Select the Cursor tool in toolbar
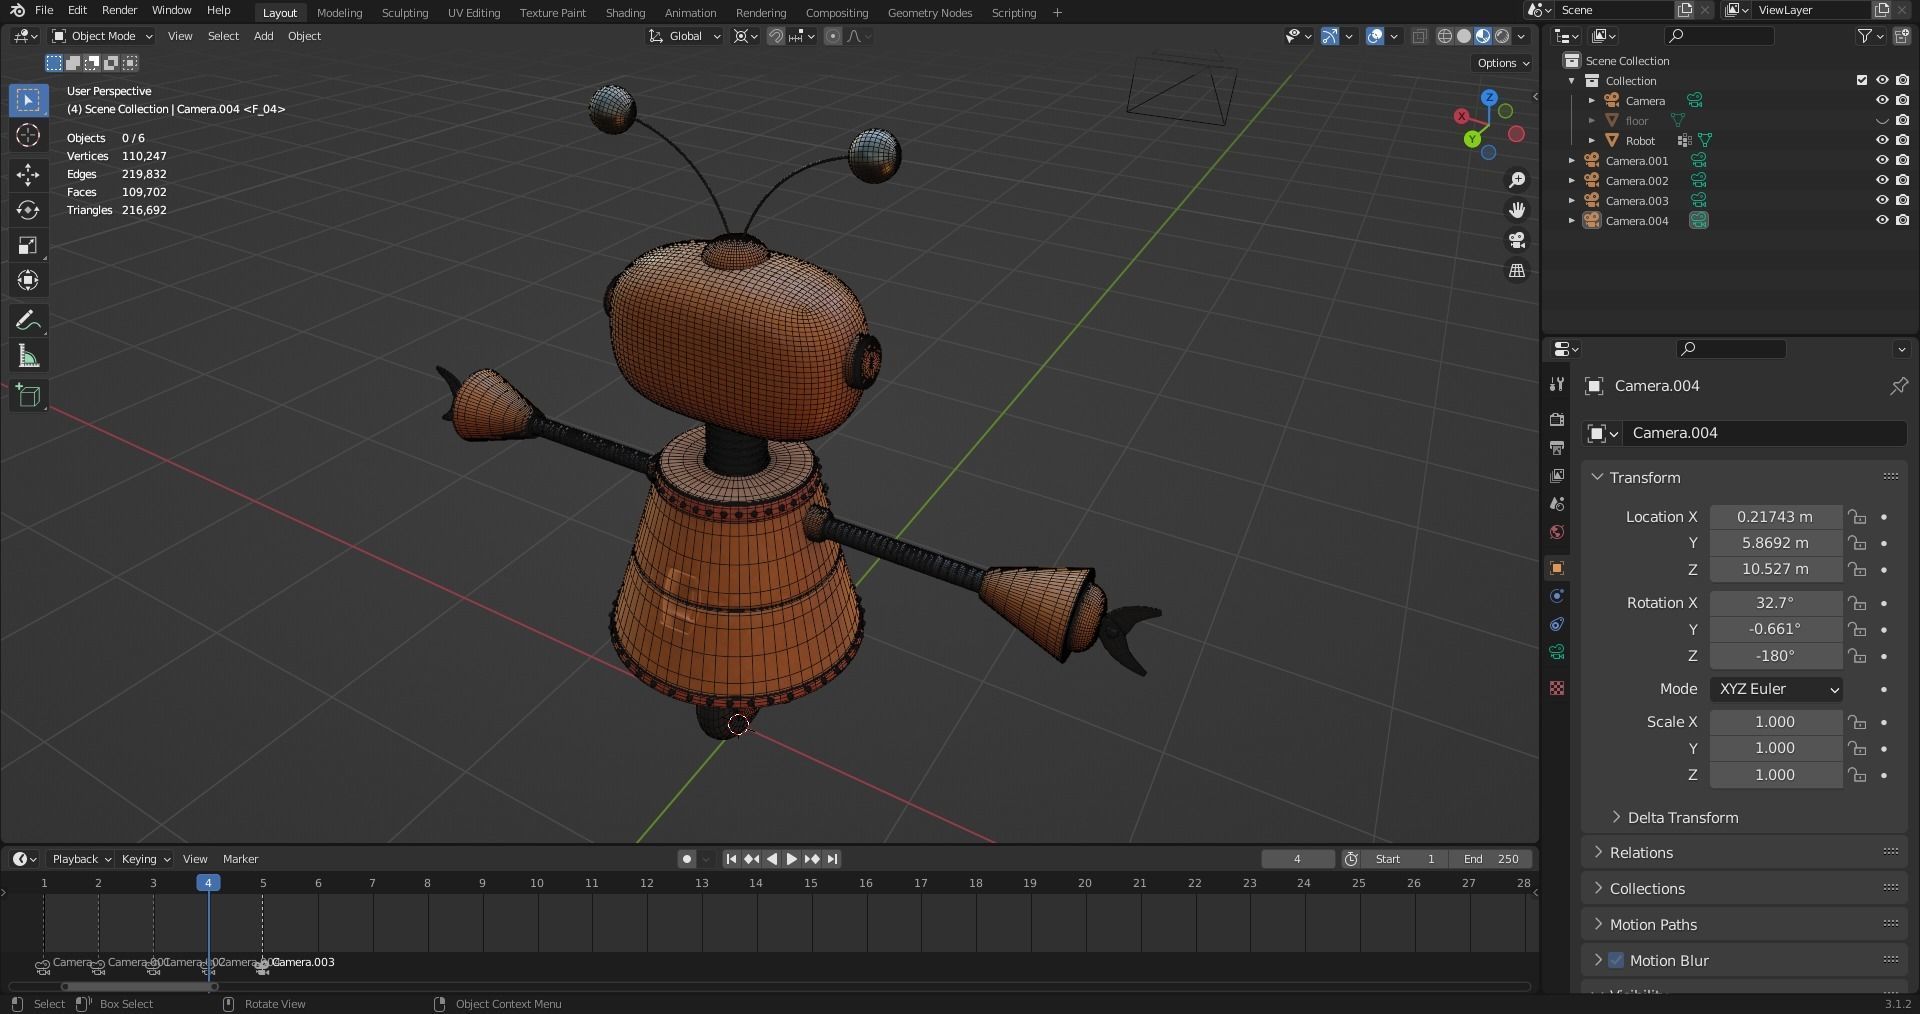 [28, 136]
